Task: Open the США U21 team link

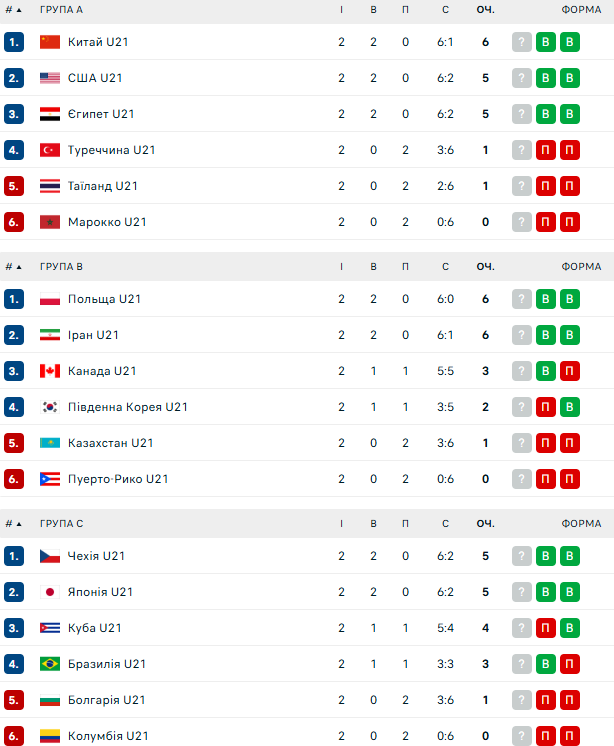Action: coord(95,78)
